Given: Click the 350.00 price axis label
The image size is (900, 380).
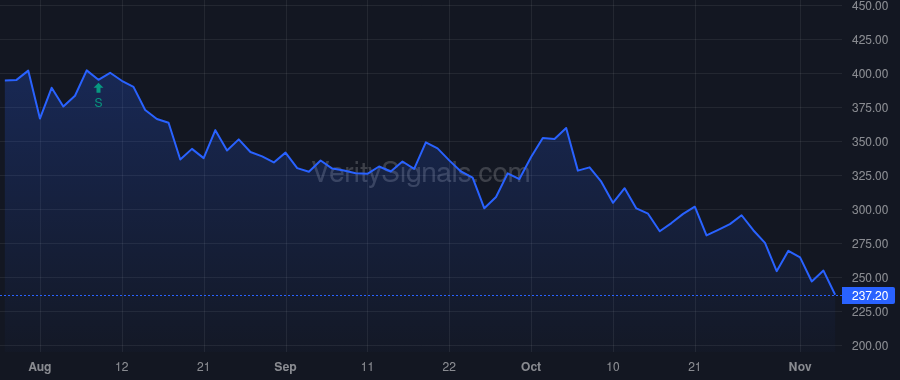Looking at the screenshot, I should click(x=870, y=142).
